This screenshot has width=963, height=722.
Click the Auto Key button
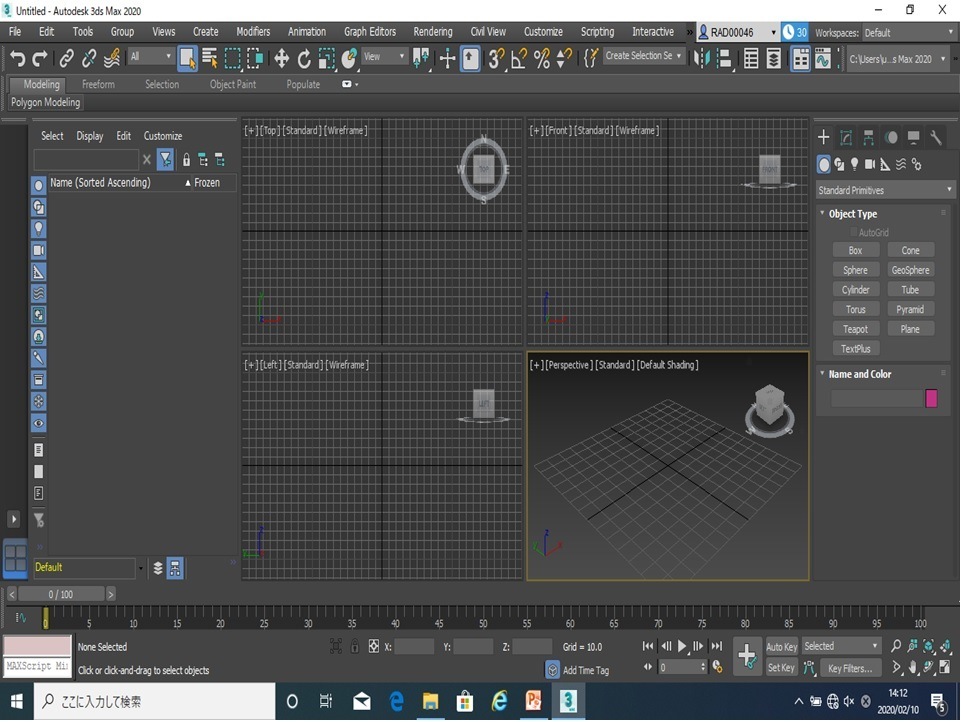tap(781, 646)
